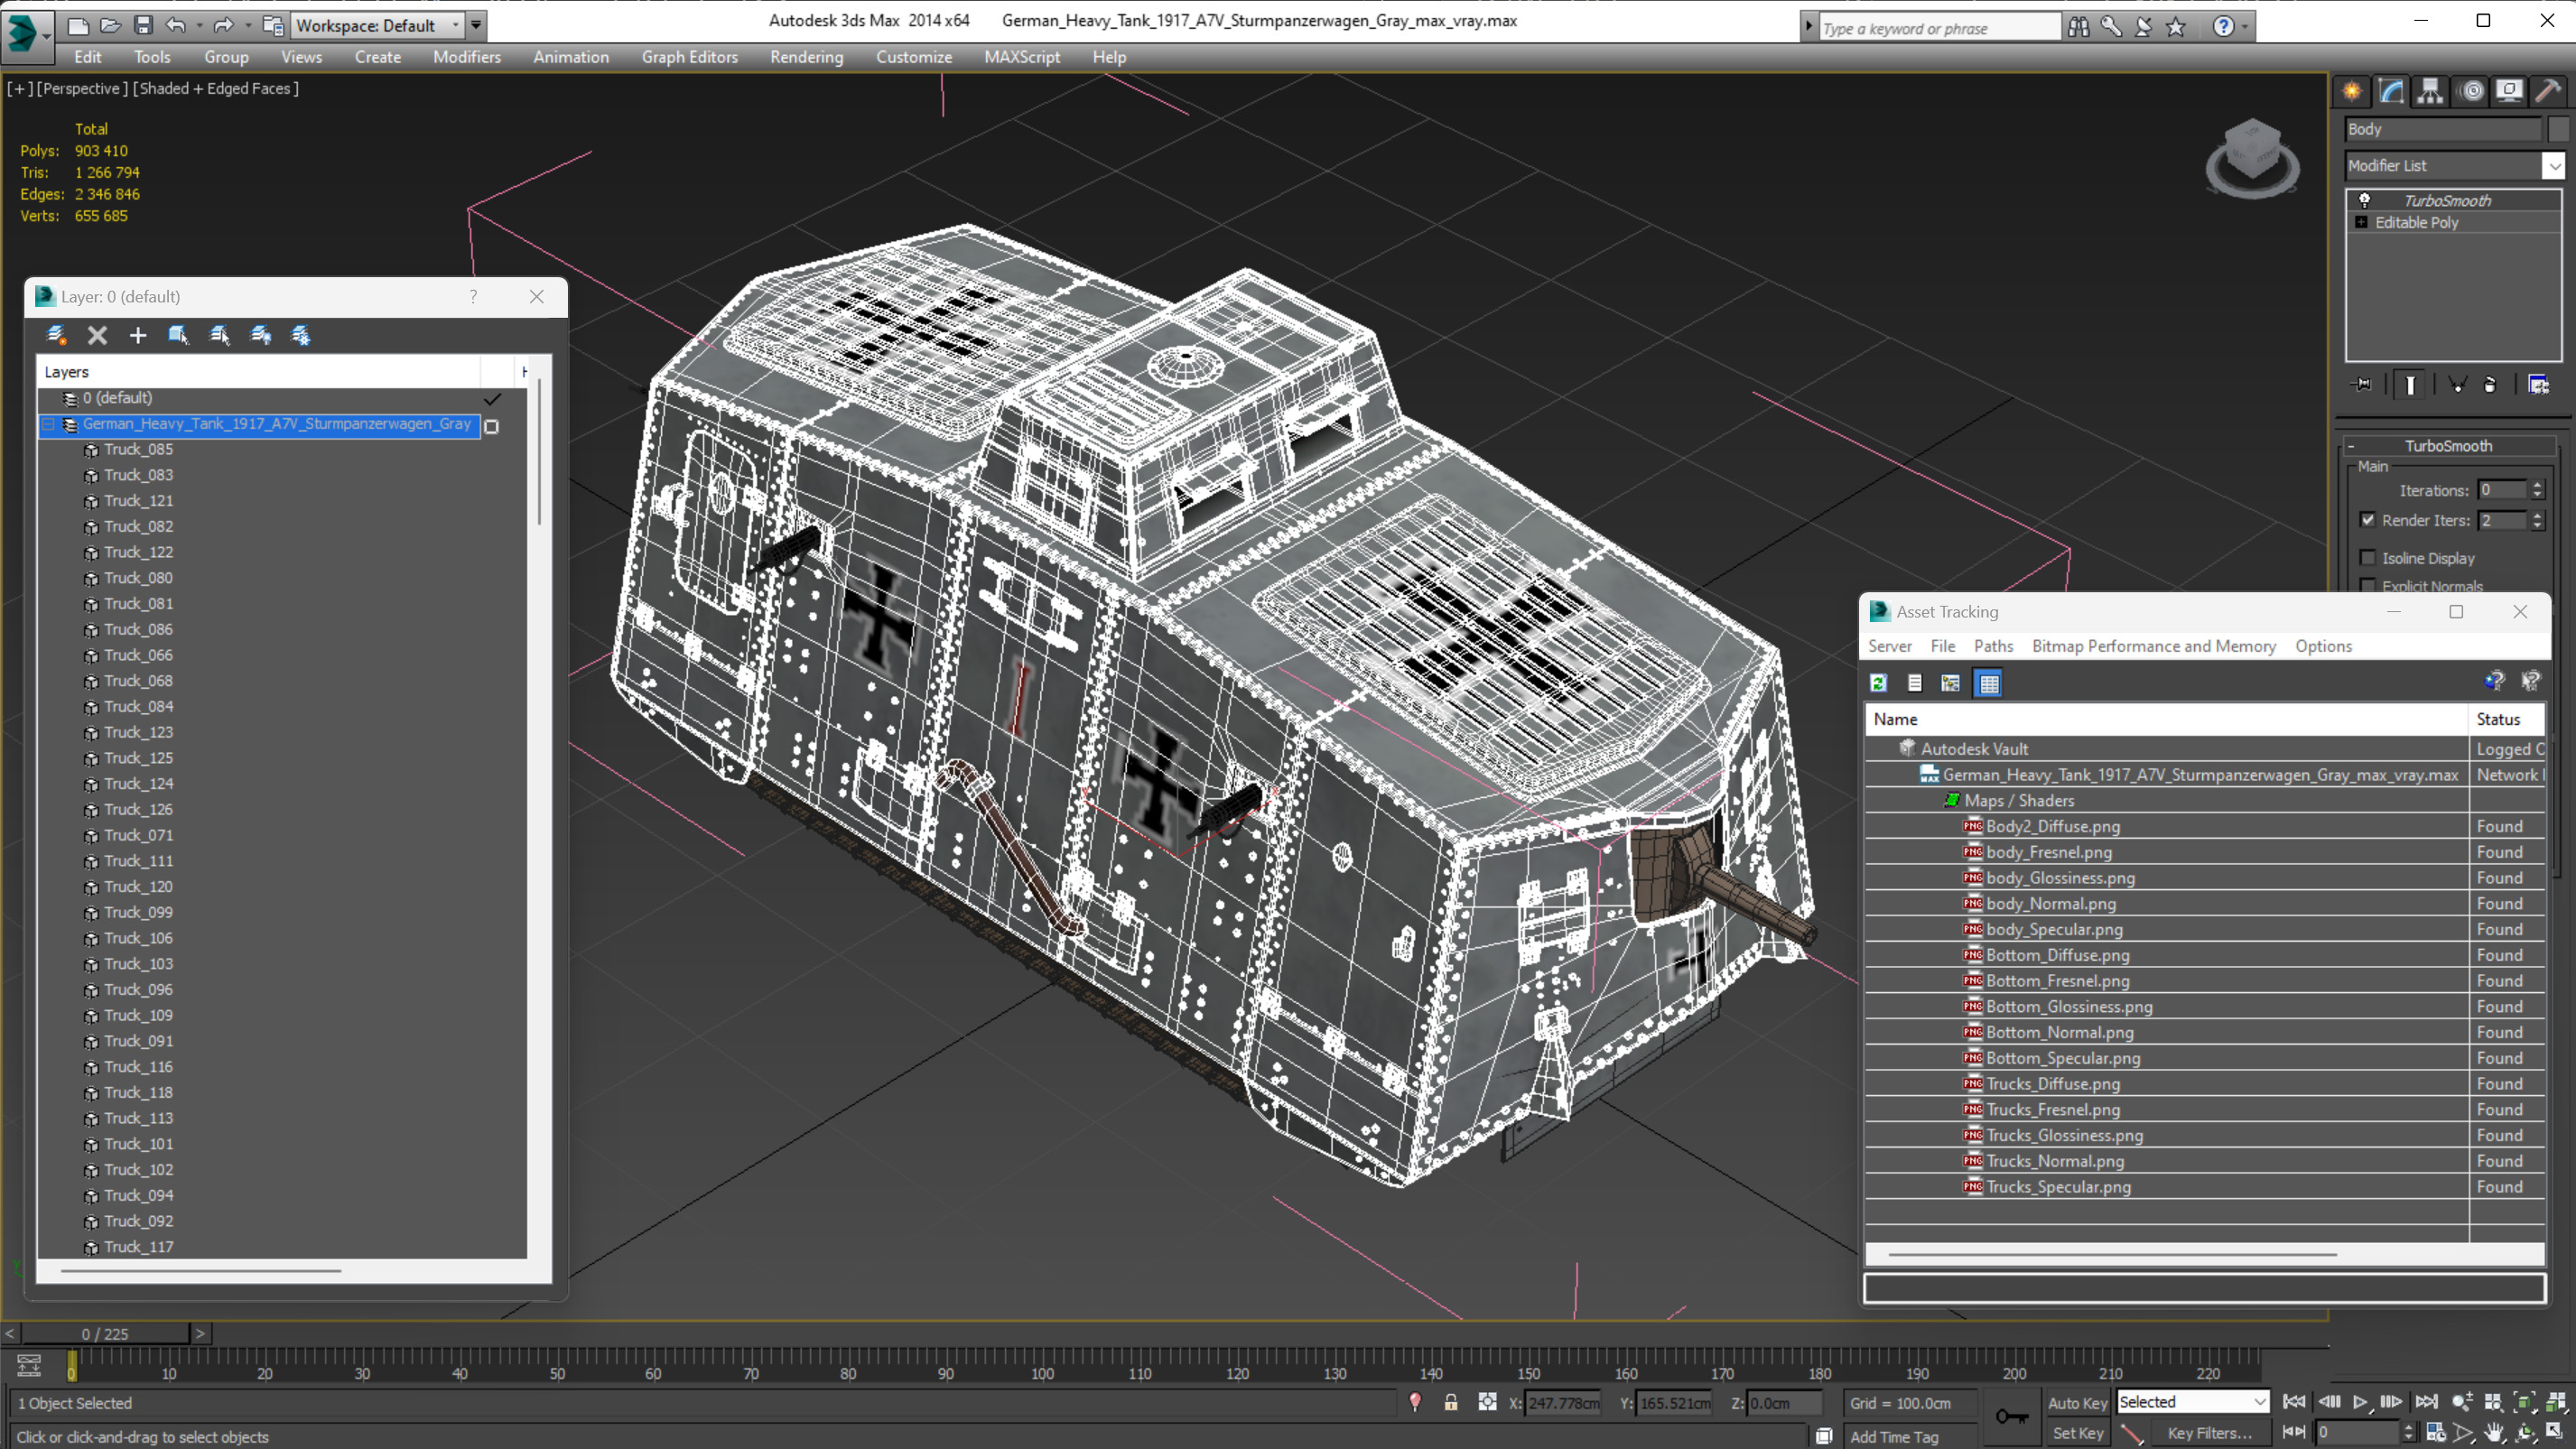Image resolution: width=2576 pixels, height=1449 pixels.
Task: Click the Shaded + Edged Faces viewport label
Action: coord(216,88)
